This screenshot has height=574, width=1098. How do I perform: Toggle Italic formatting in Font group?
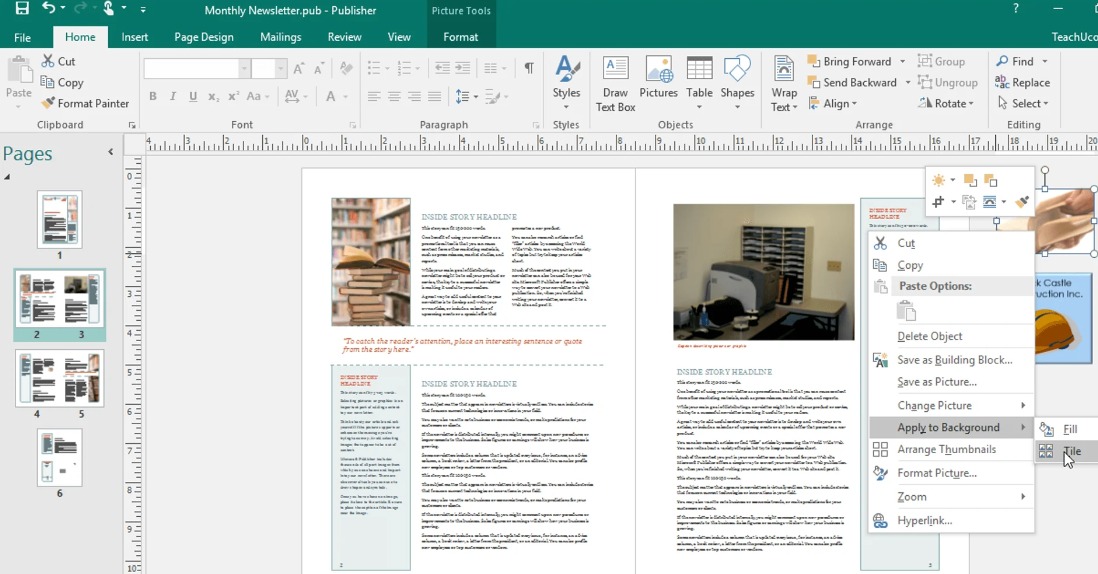point(173,97)
